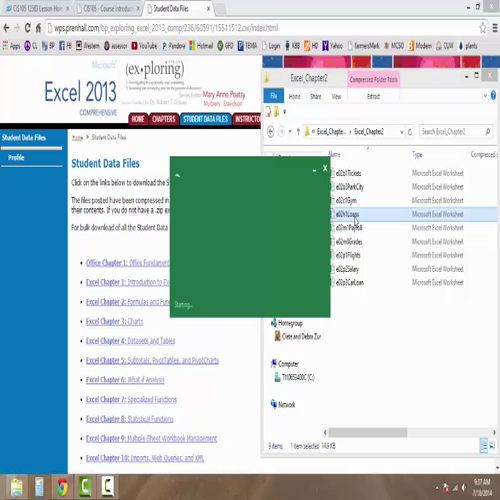Open the Extract ribbon tab

coord(373,96)
